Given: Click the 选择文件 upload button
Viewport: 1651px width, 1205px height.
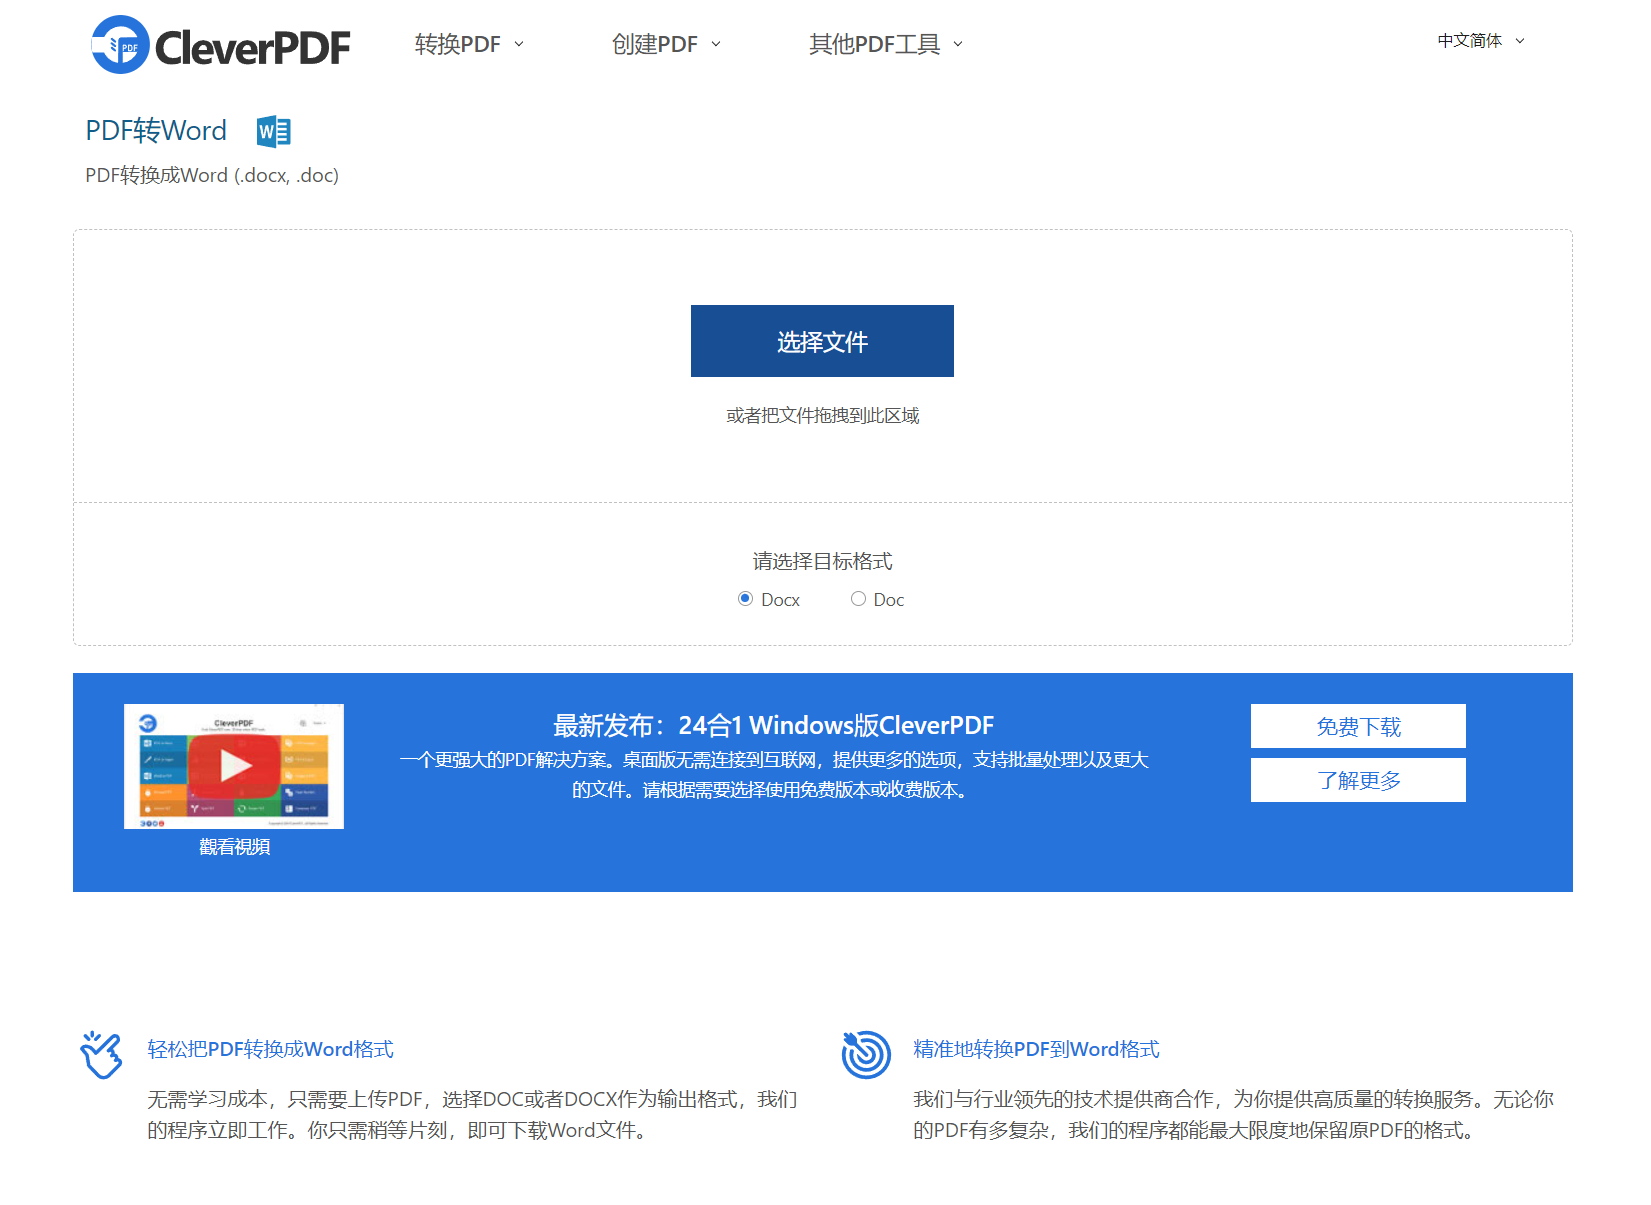Looking at the screenshot, I should 822,341.
